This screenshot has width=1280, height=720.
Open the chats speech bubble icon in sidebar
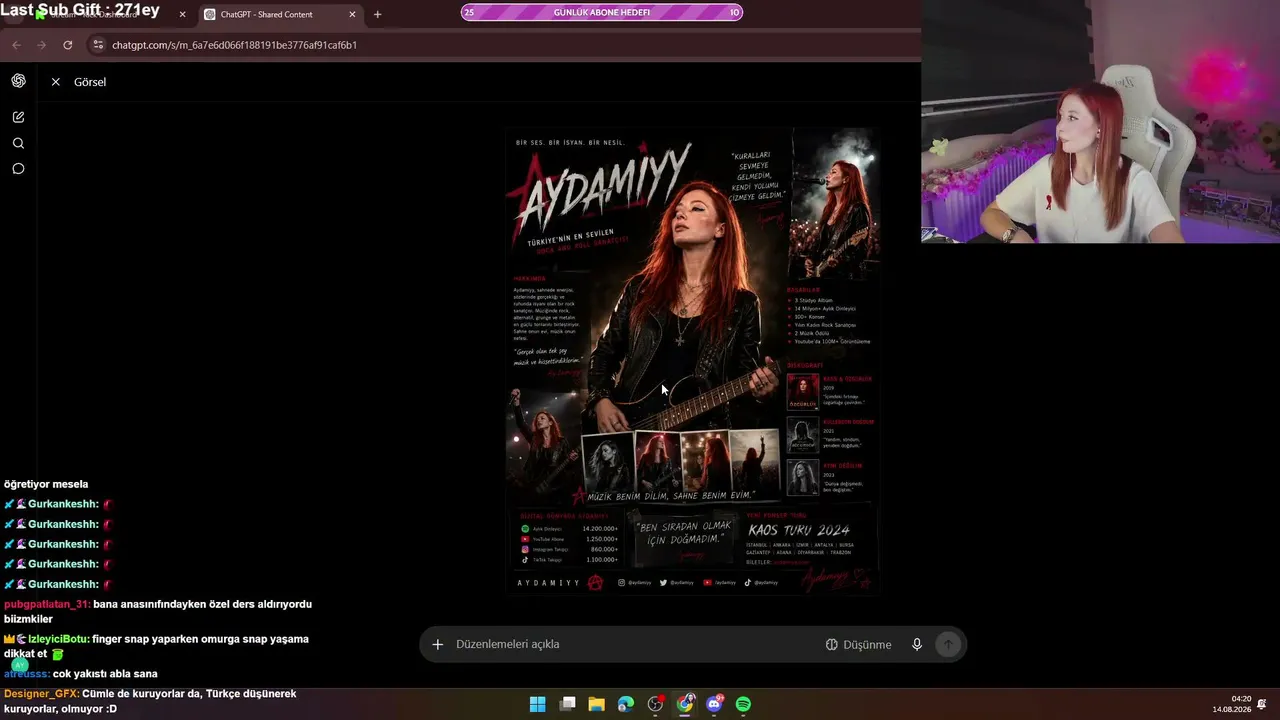coord(18,169)
